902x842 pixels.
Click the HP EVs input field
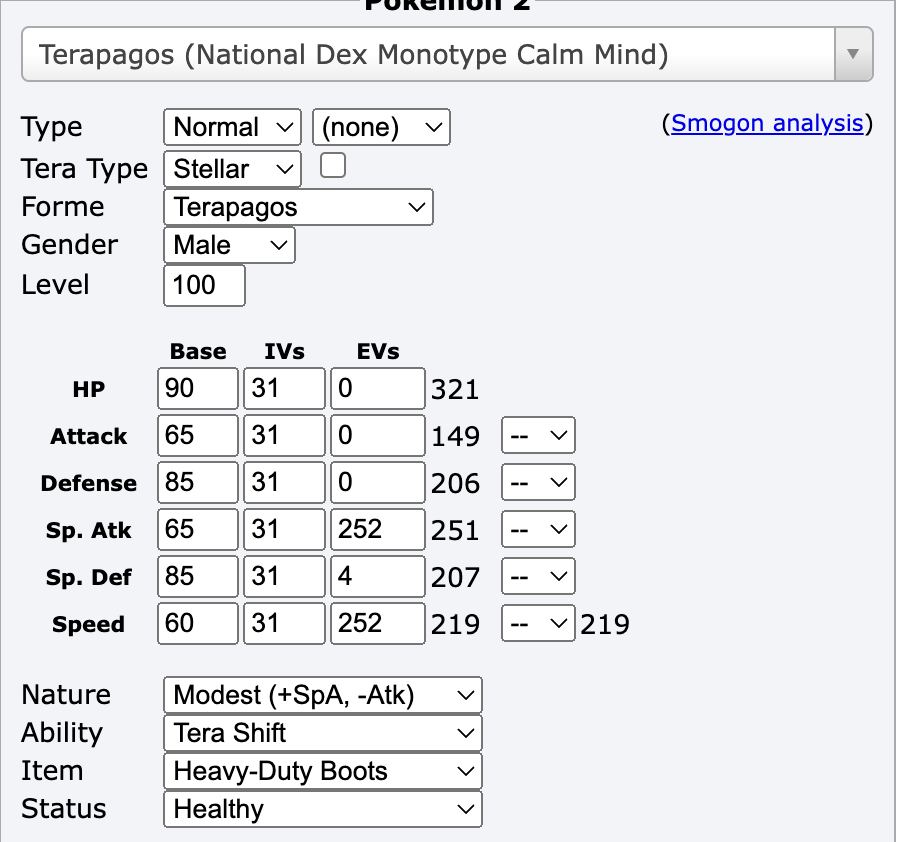376,388
